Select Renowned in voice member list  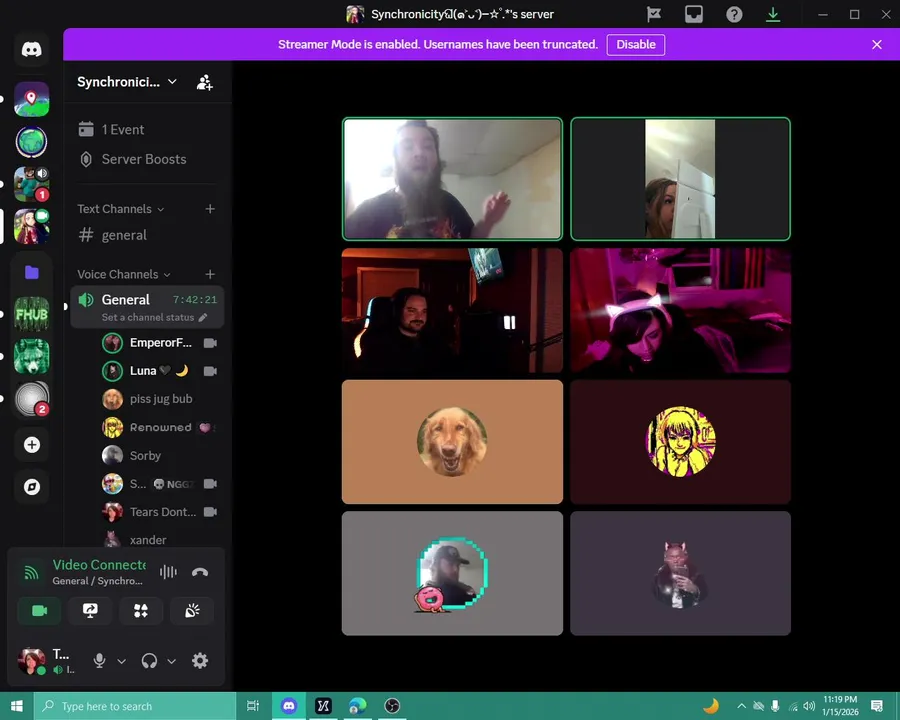coord(160,427)
